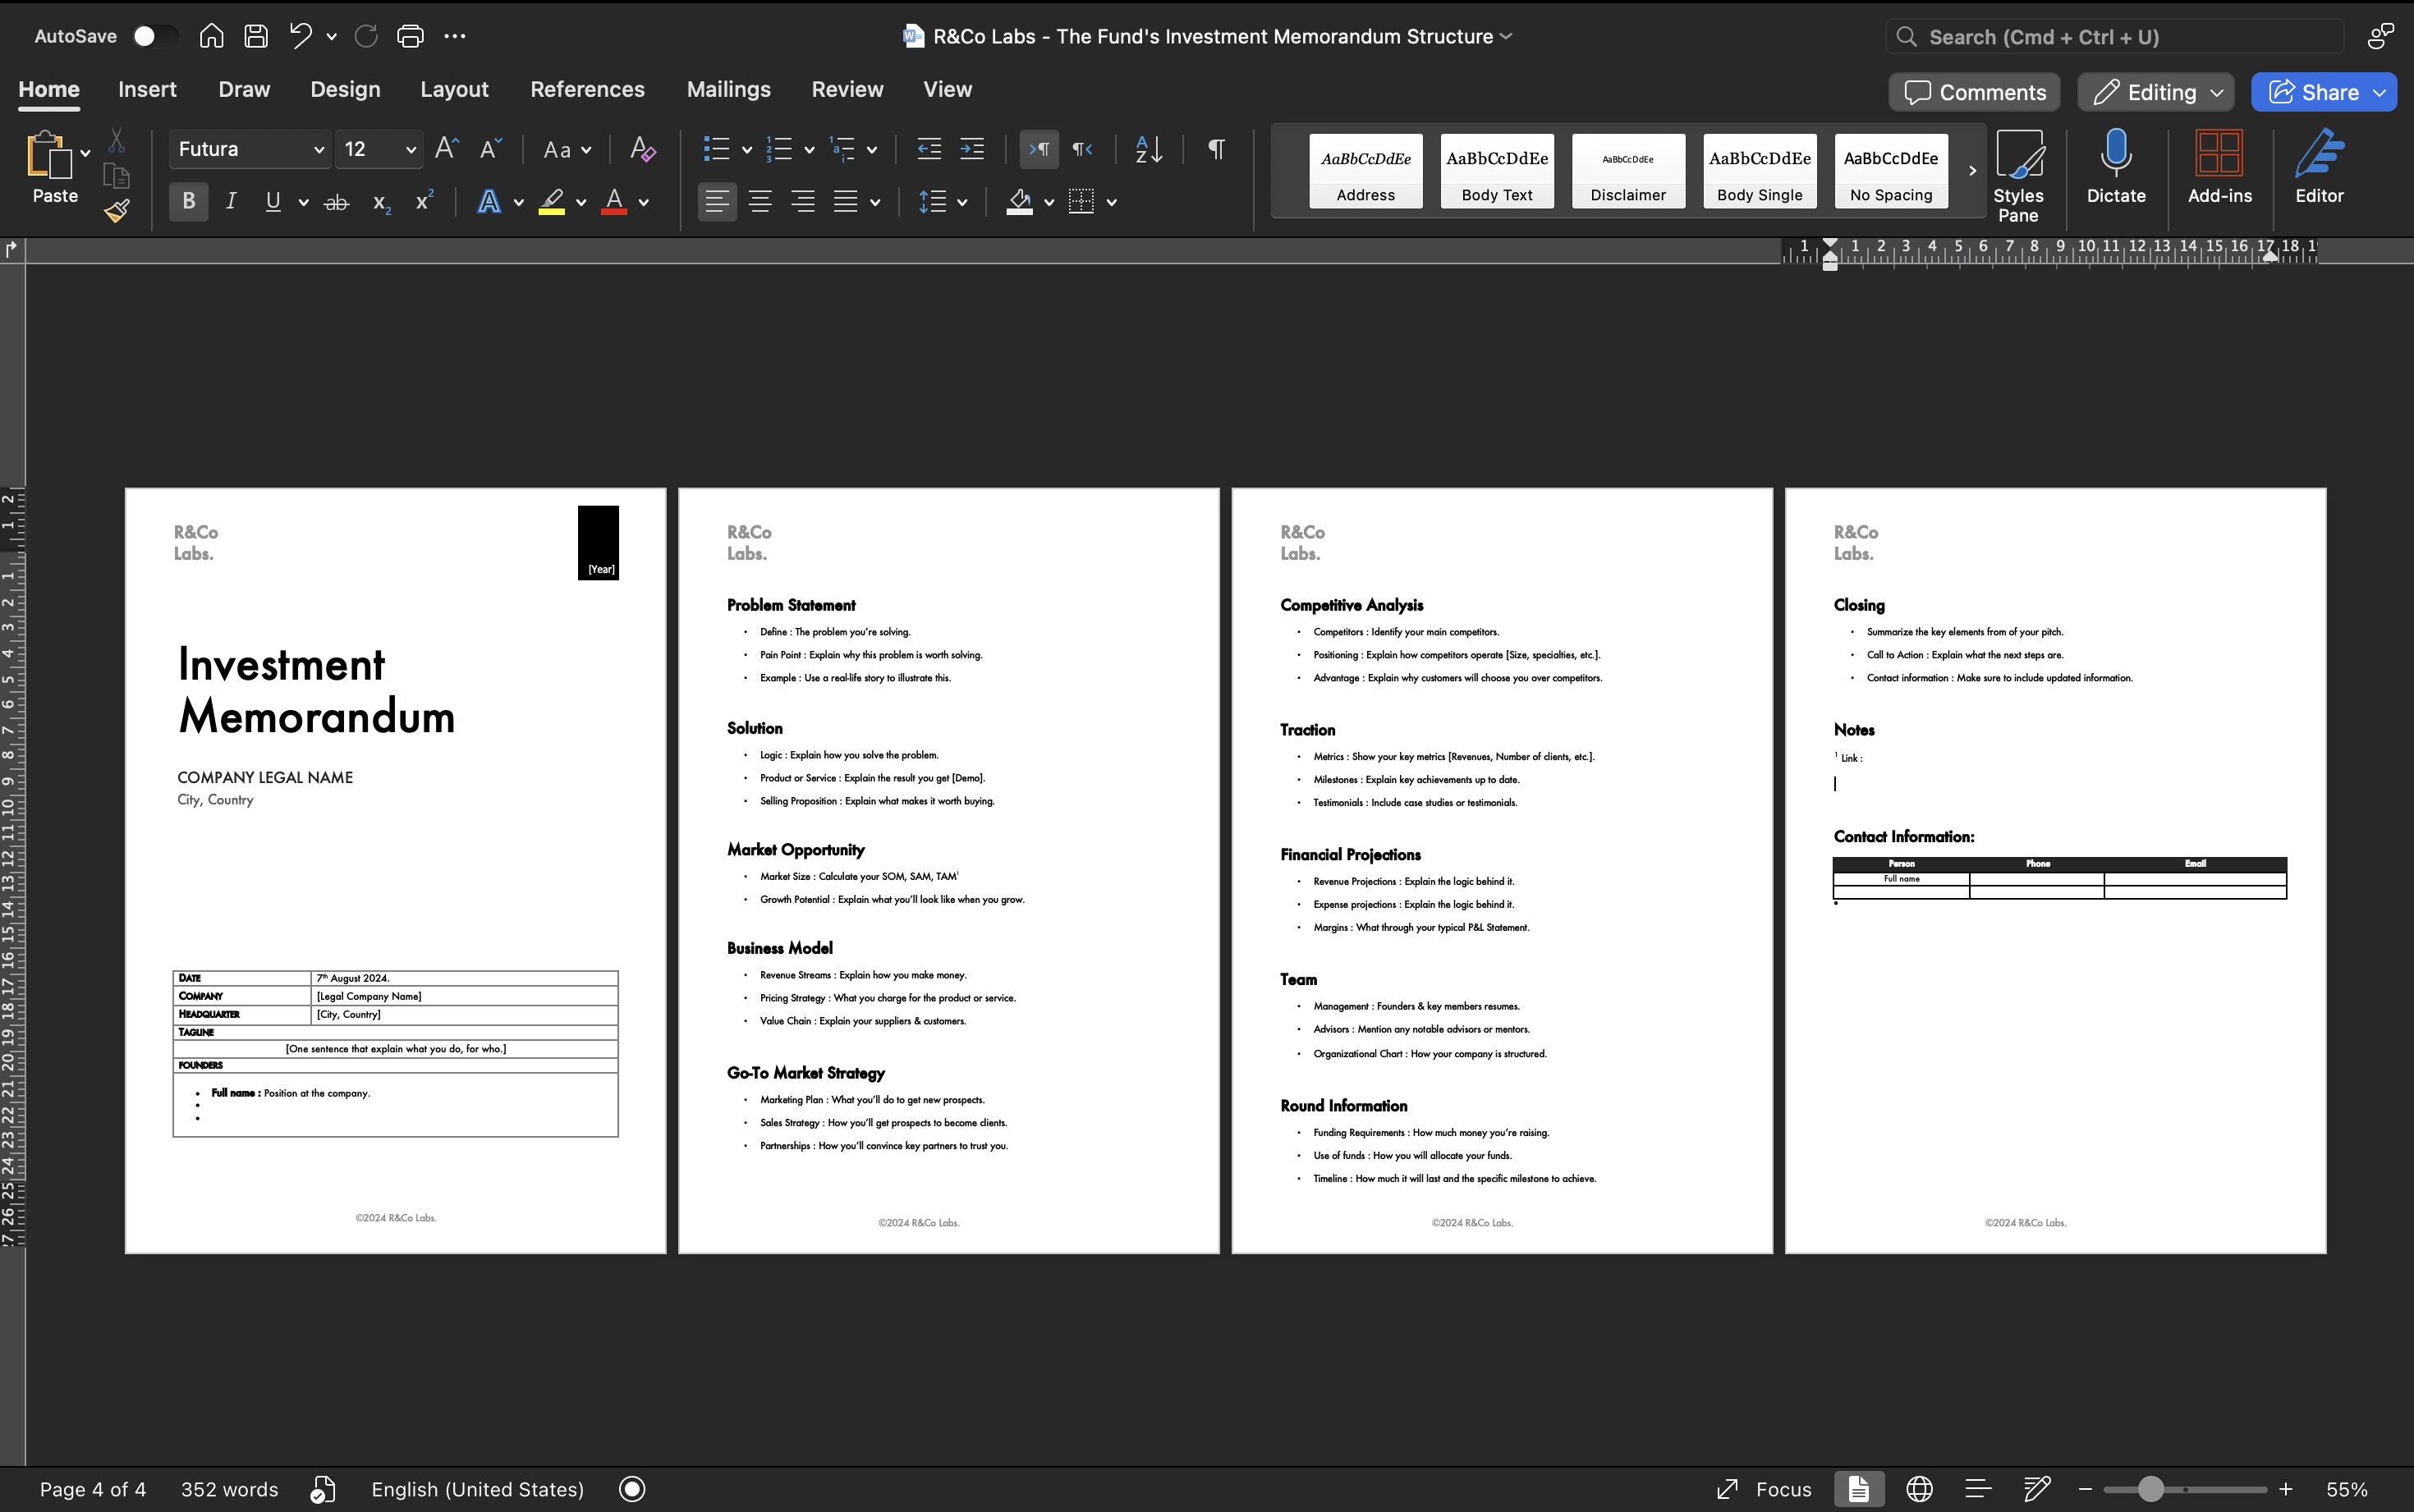The image size is (2414, 1512).
Task: Toggle Show paragraph marks pilcrow
Action: [x=1216, y=149]
